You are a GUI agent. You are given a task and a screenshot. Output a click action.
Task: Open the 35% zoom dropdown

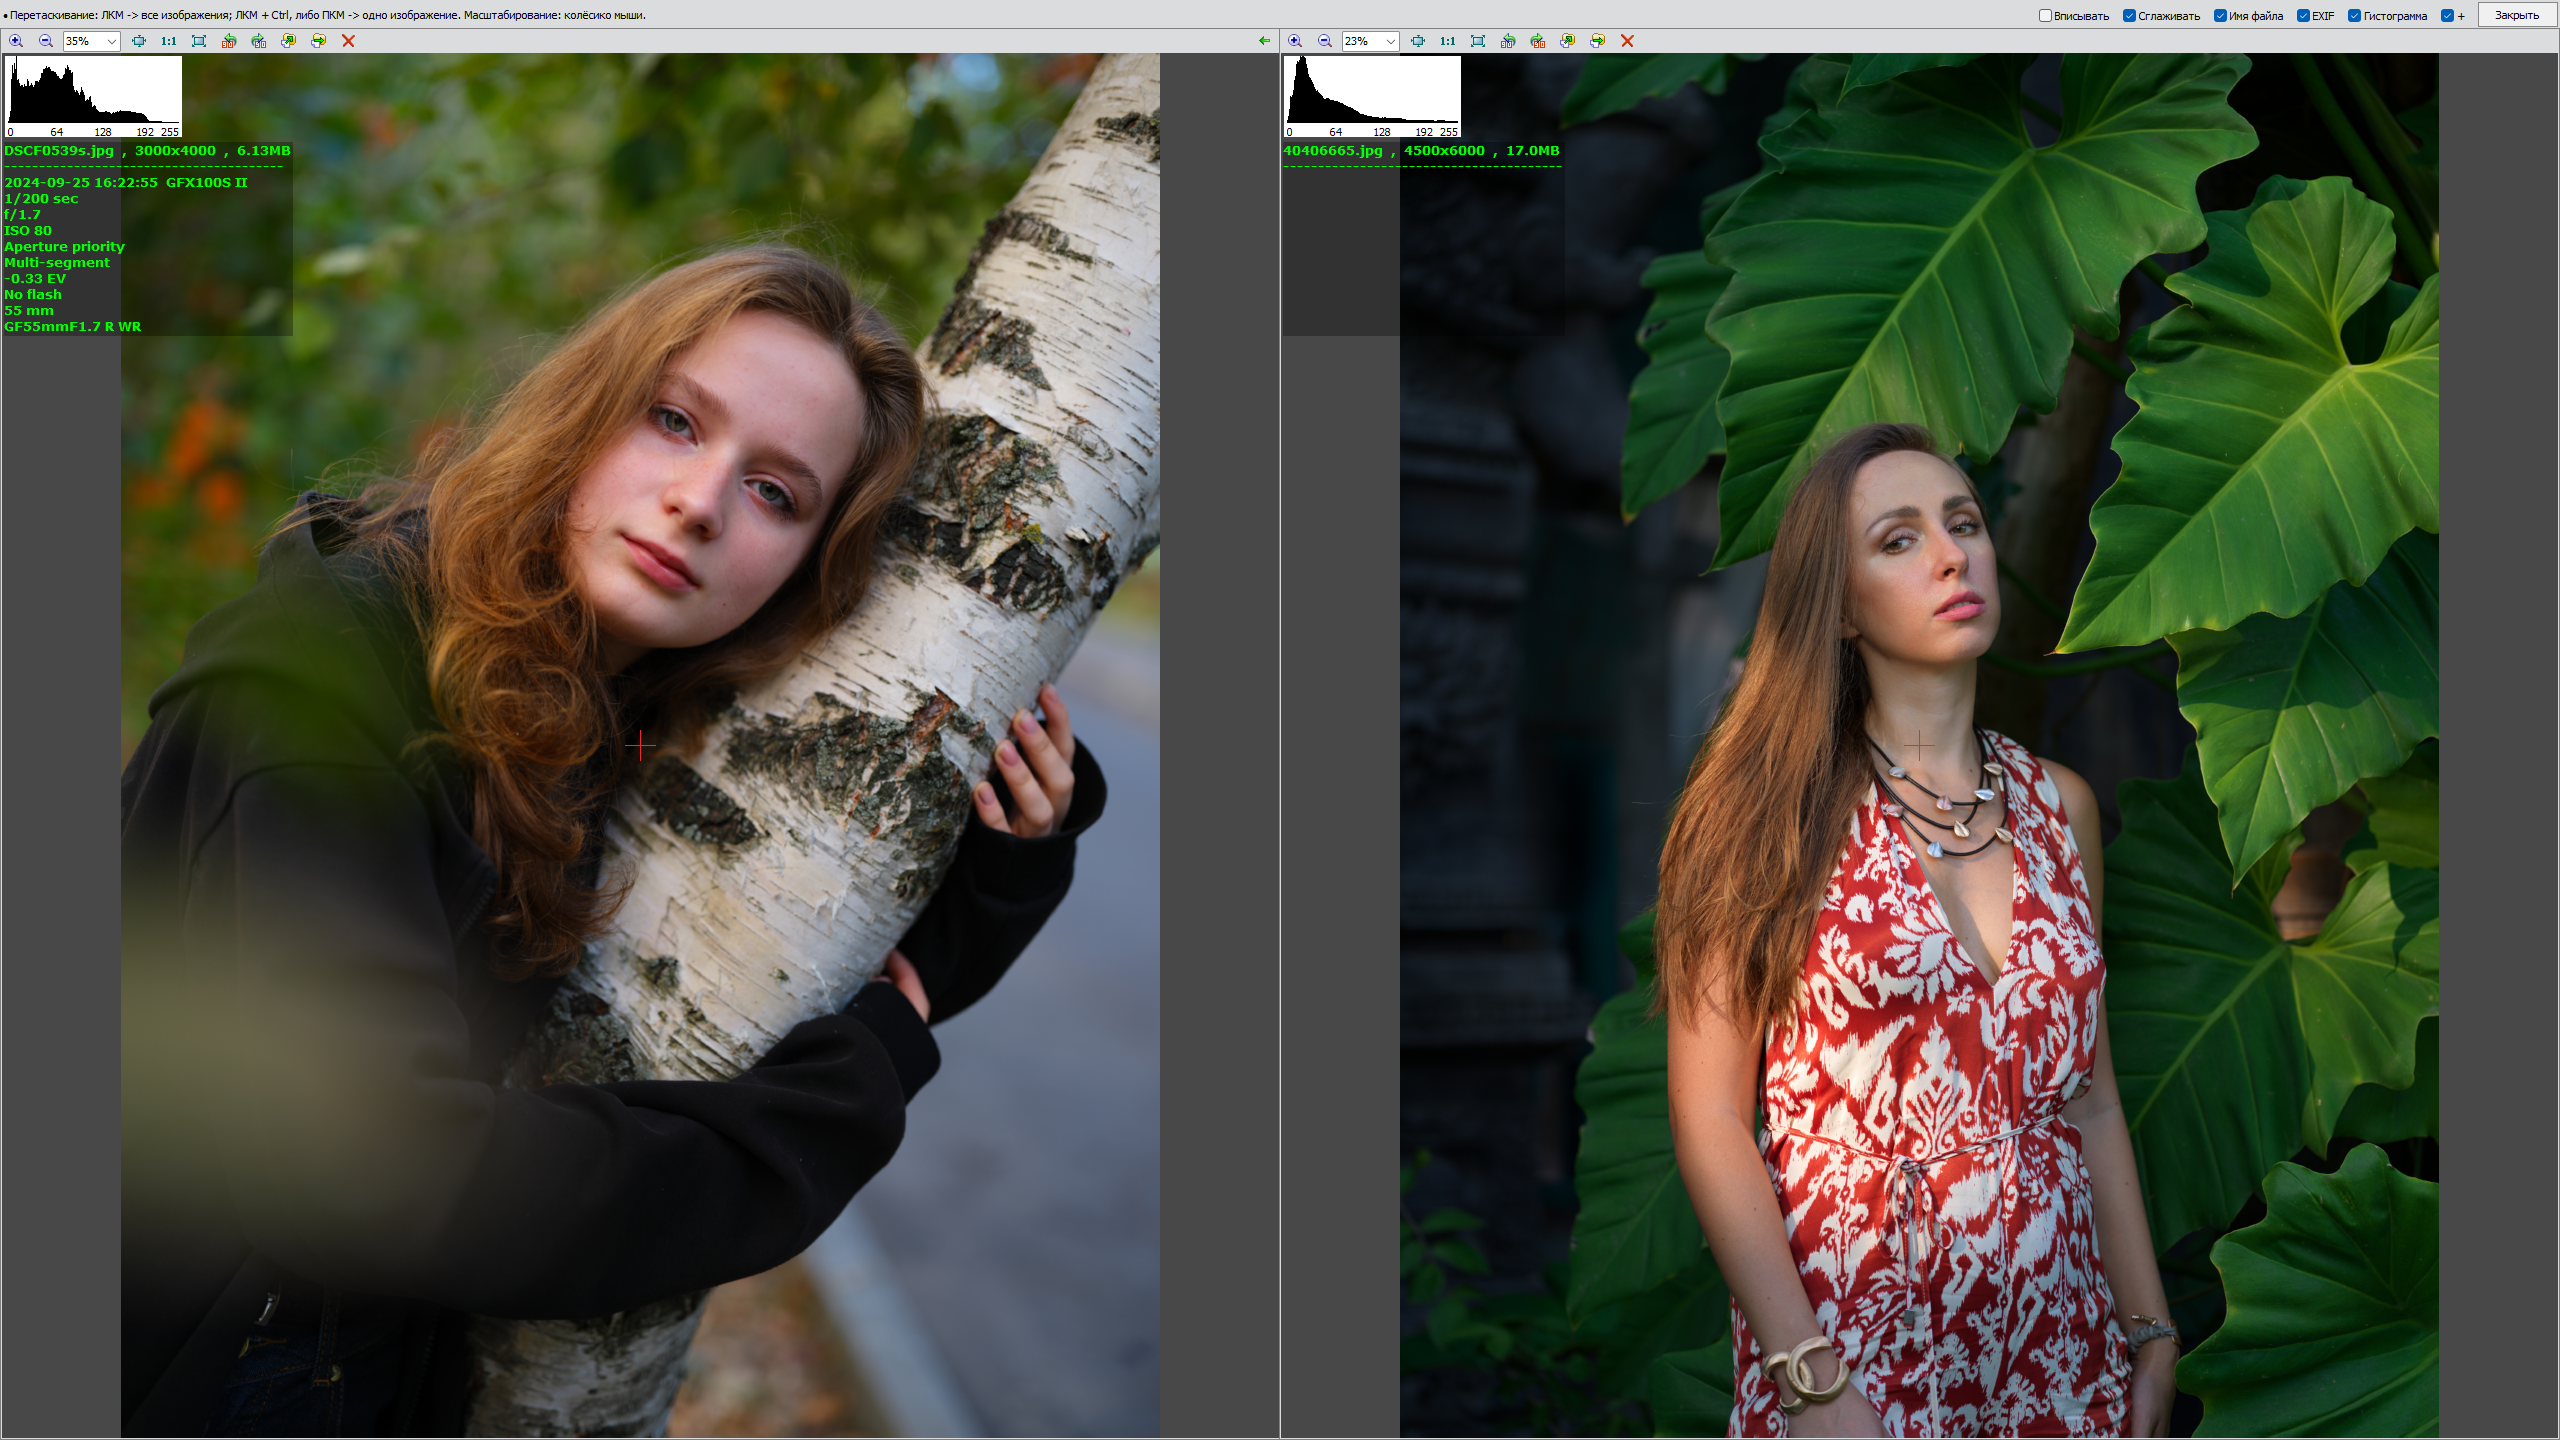point(92,41)
